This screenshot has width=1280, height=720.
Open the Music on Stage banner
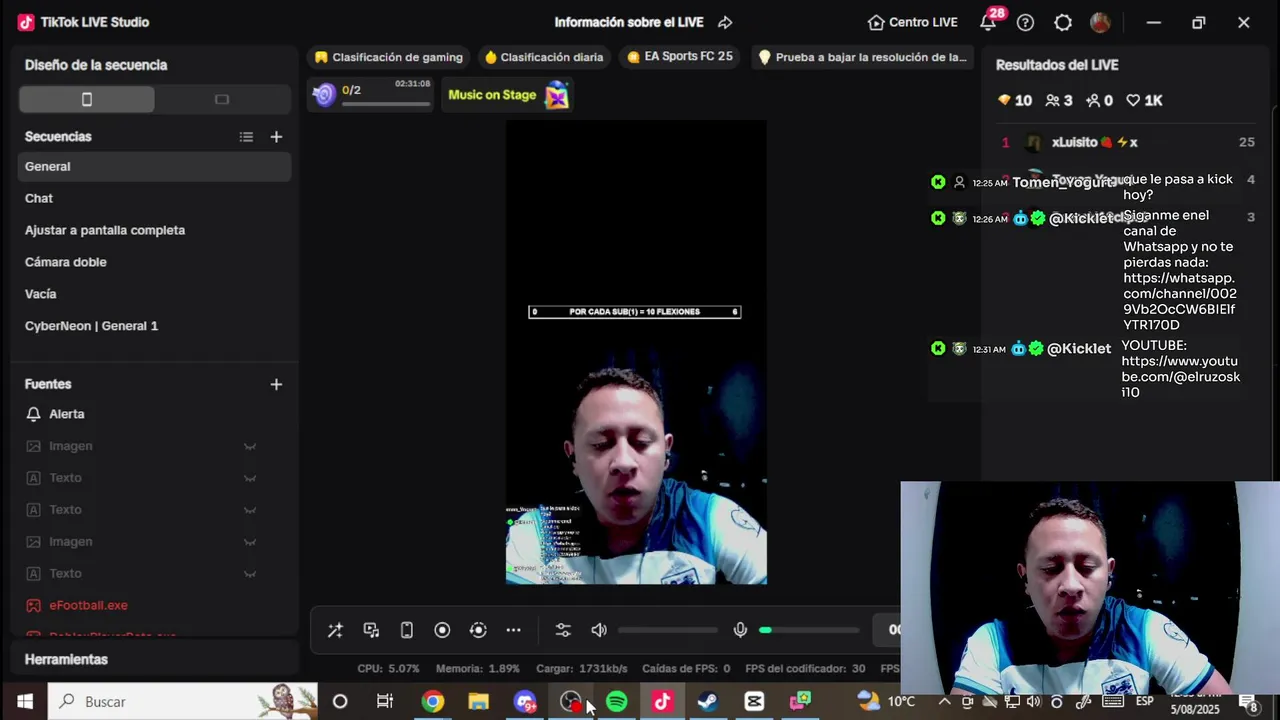click(508, 95)
